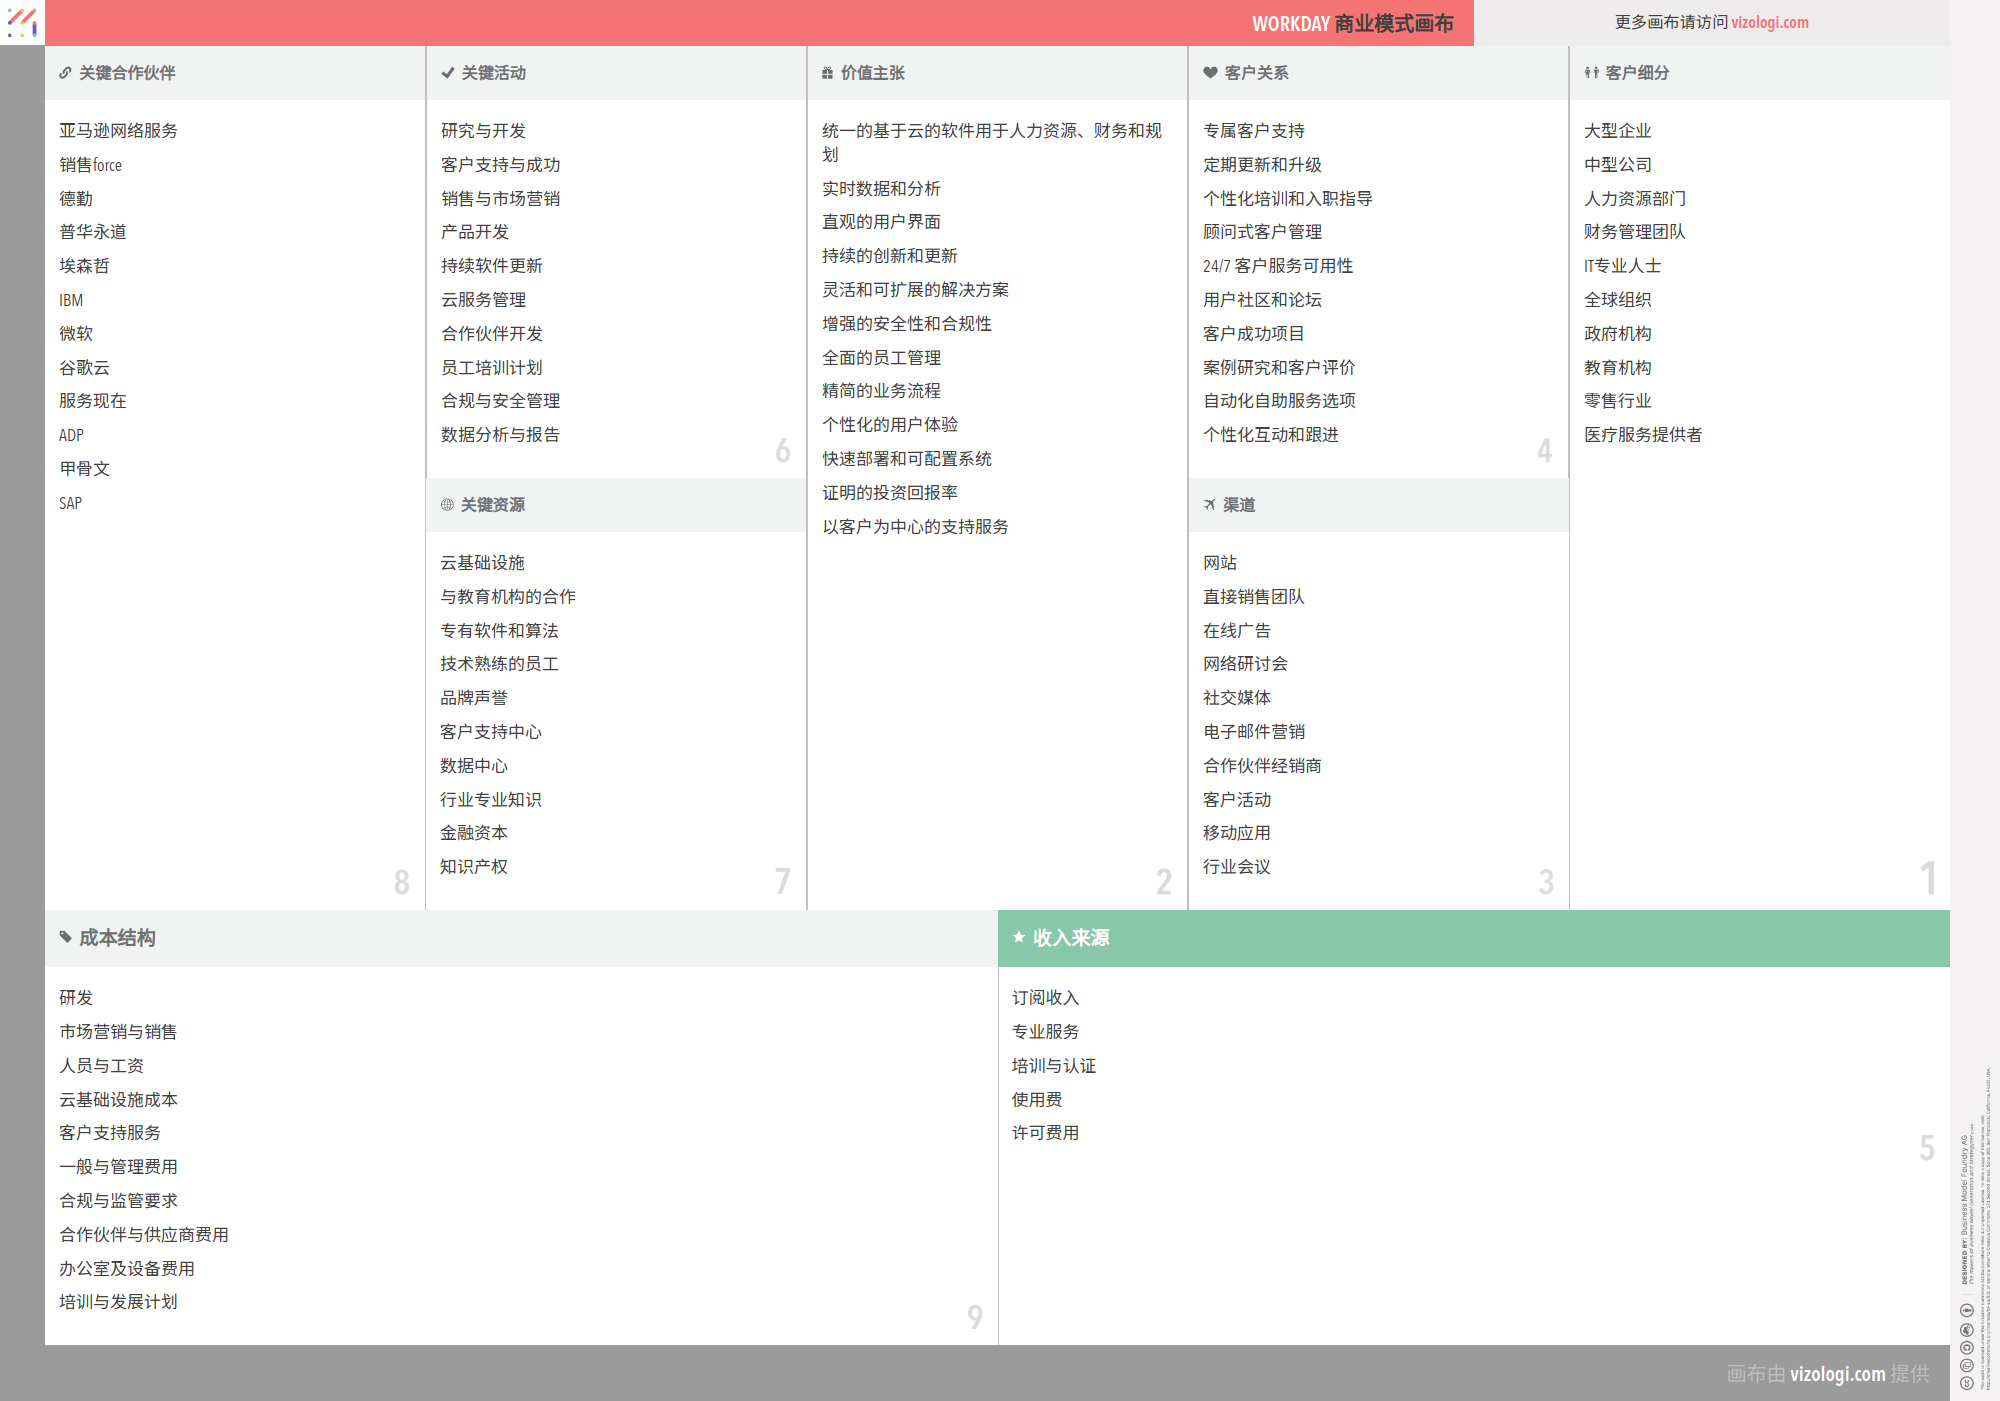The height and width of the screenshot is (1401, 2000).
Task: Click the vizologi logo icon top-left
Action: pyautogui.click(x=22, y=22)
